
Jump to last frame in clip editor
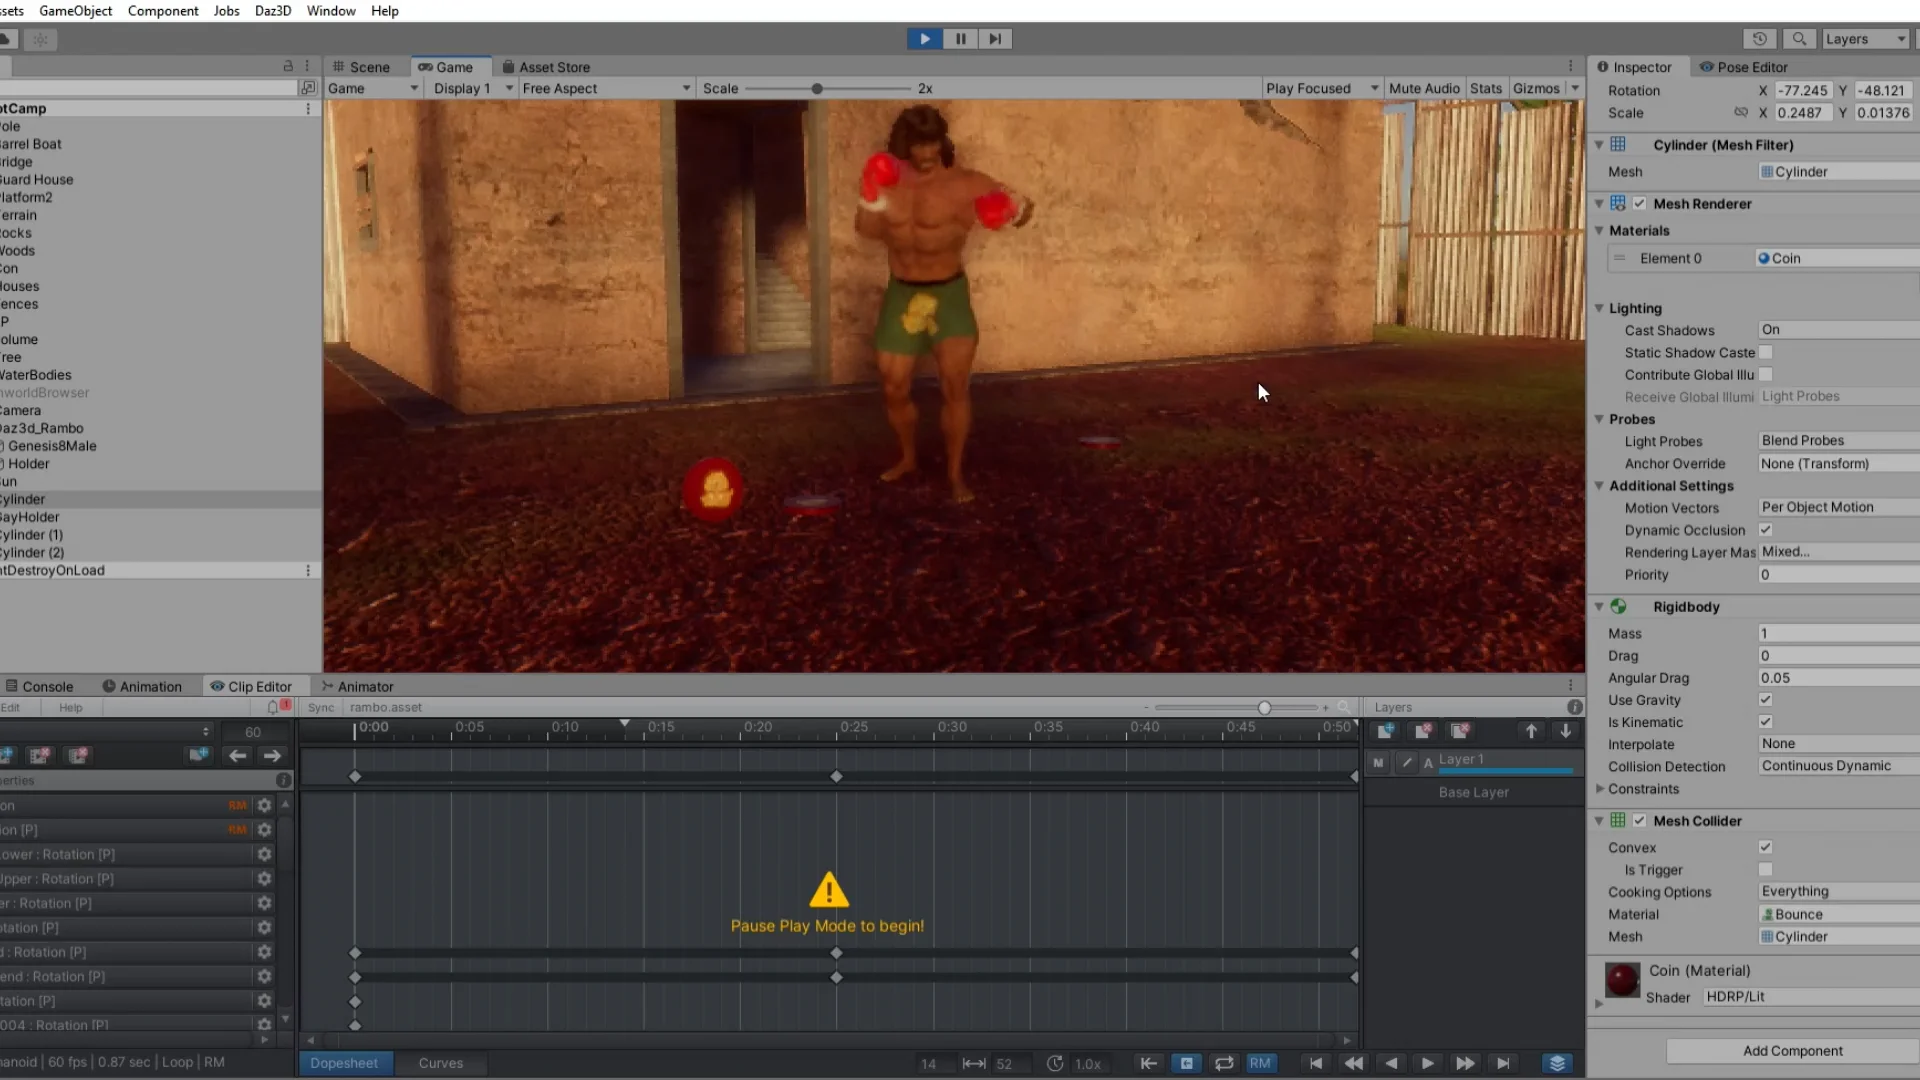pyautogui.click(x=1503, y=1063)
